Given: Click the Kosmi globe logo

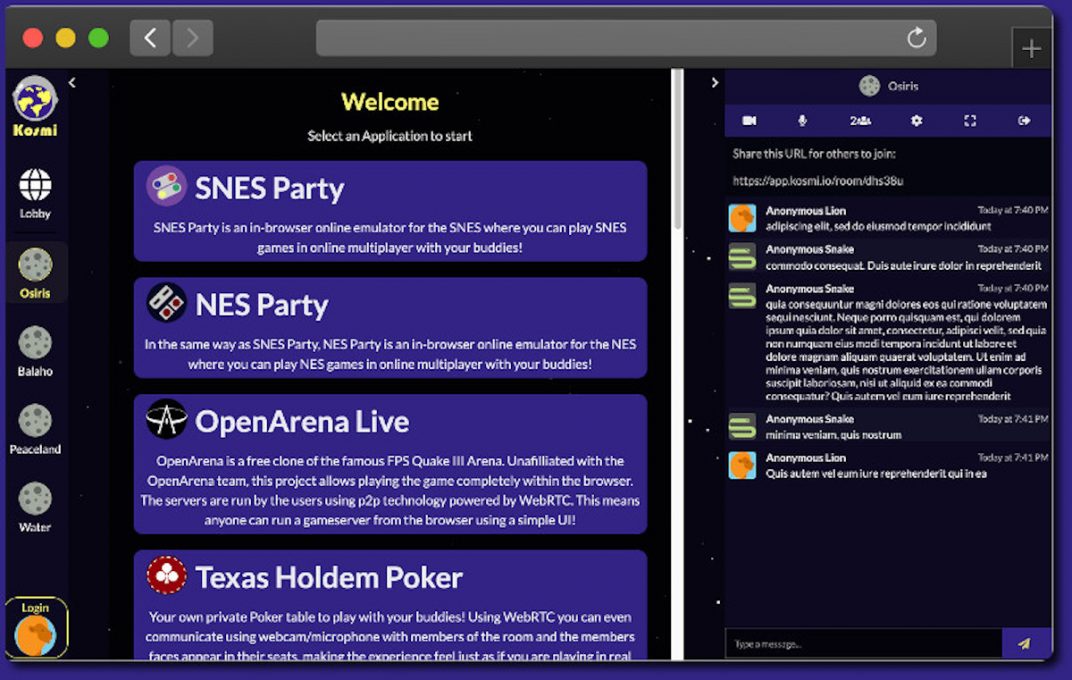Looking at the screenshot, I should [35, 100].
